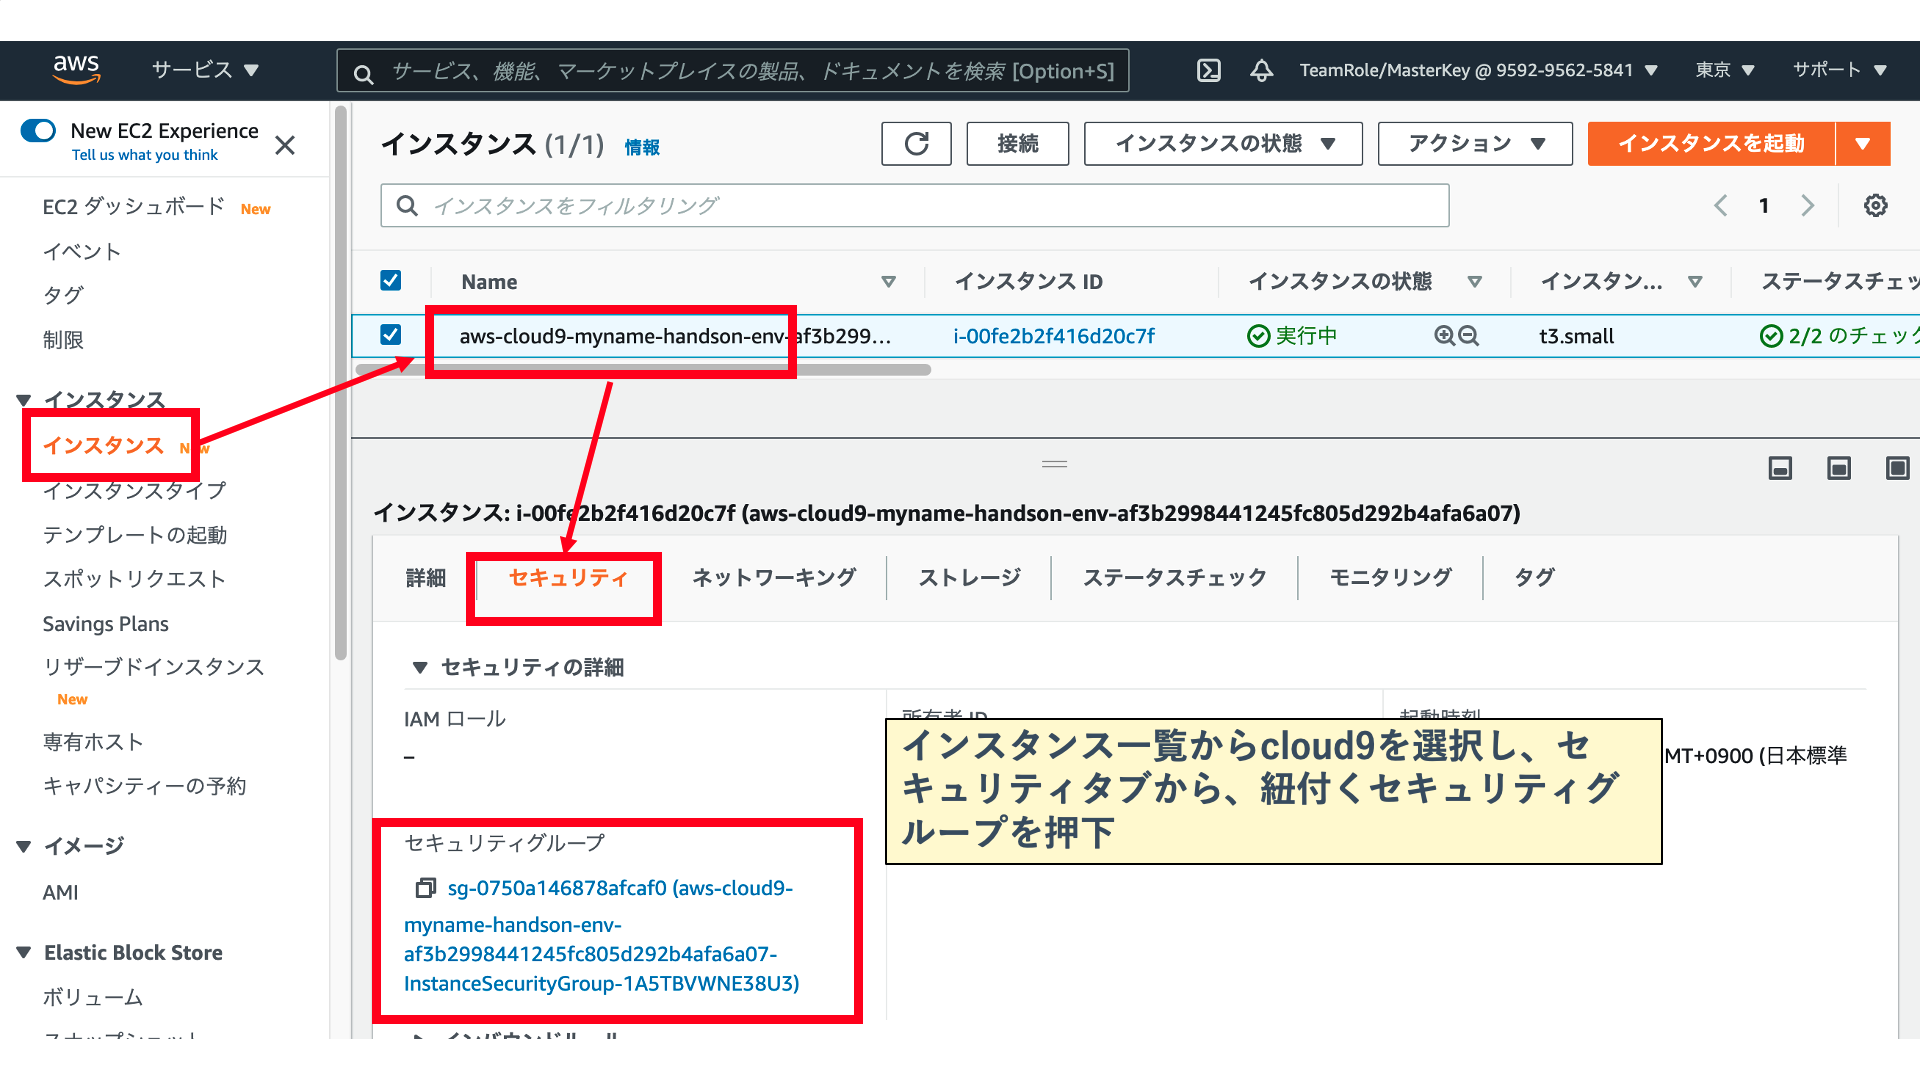This screenshot has height=1080, width=1920.
Task: Click the t3.small instance type cell
Action: (1577, 336)
